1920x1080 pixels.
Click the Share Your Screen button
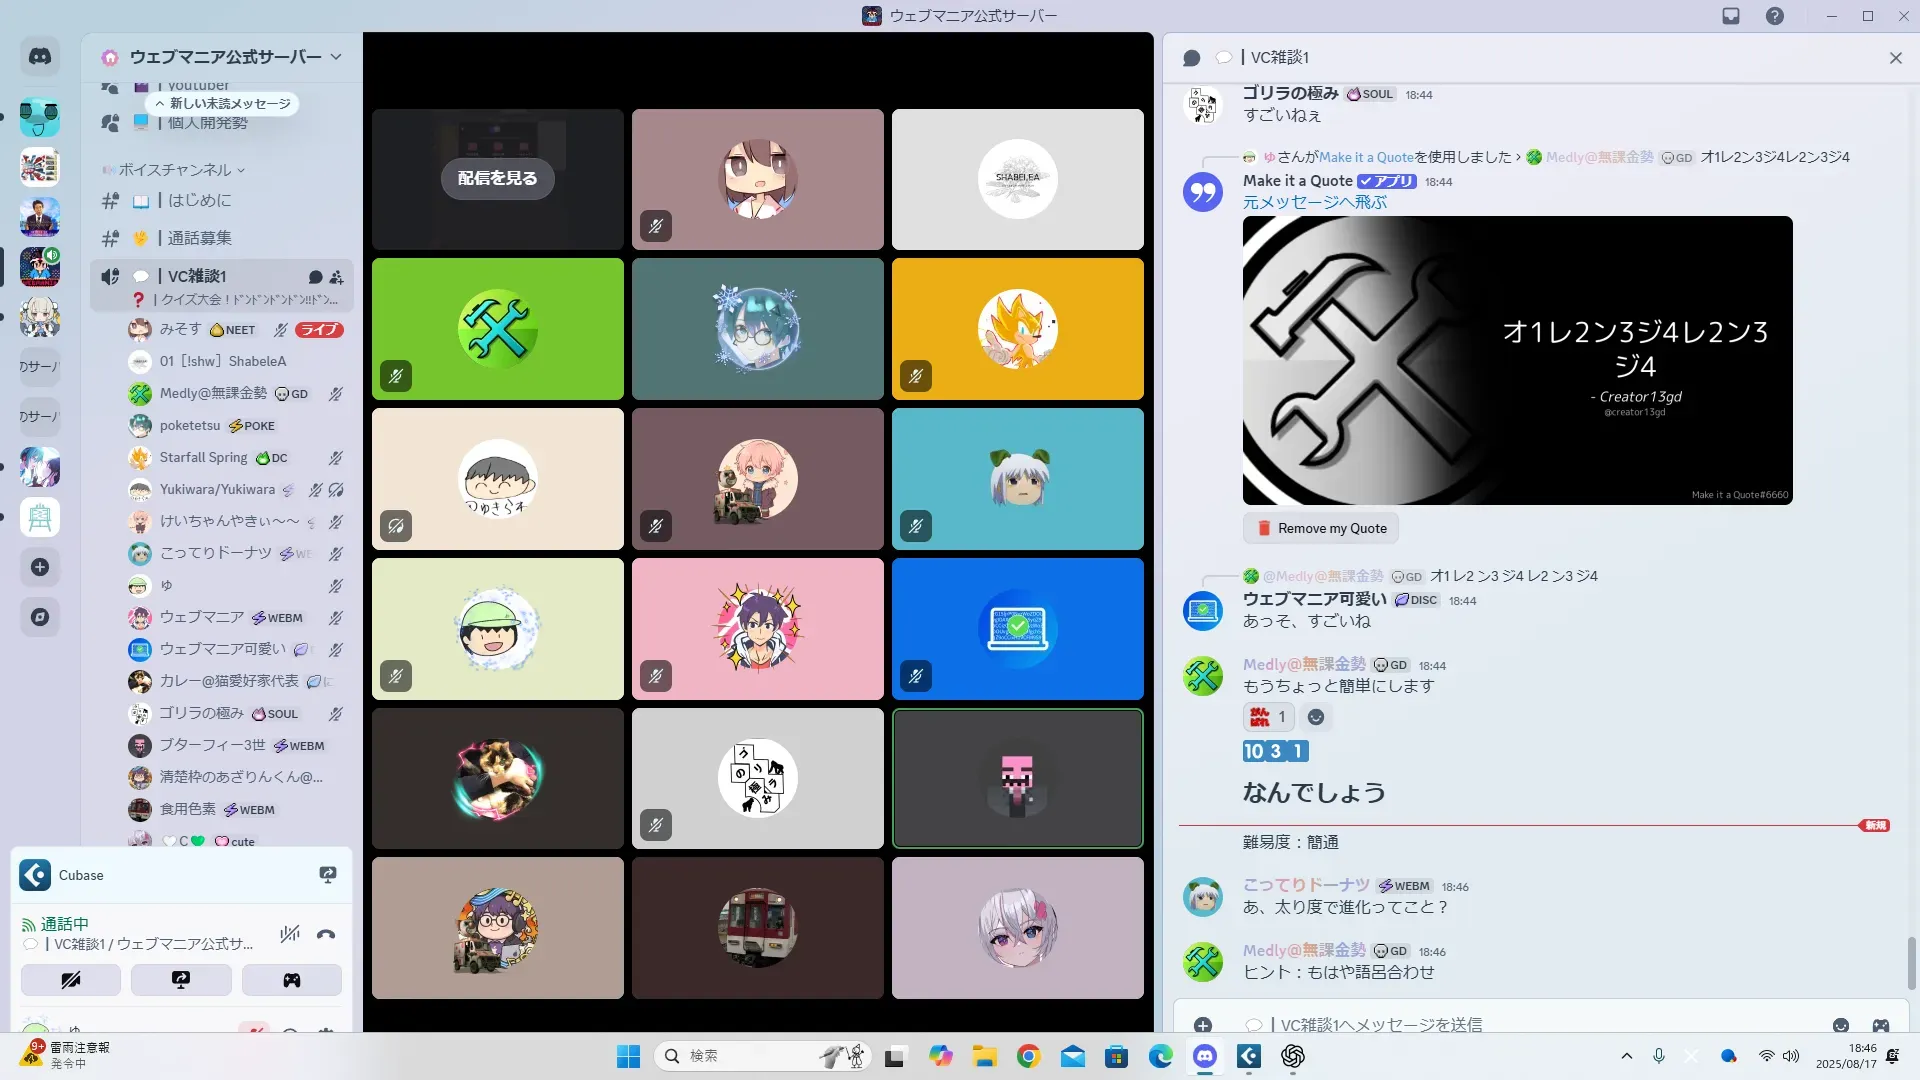click(181, 980)
